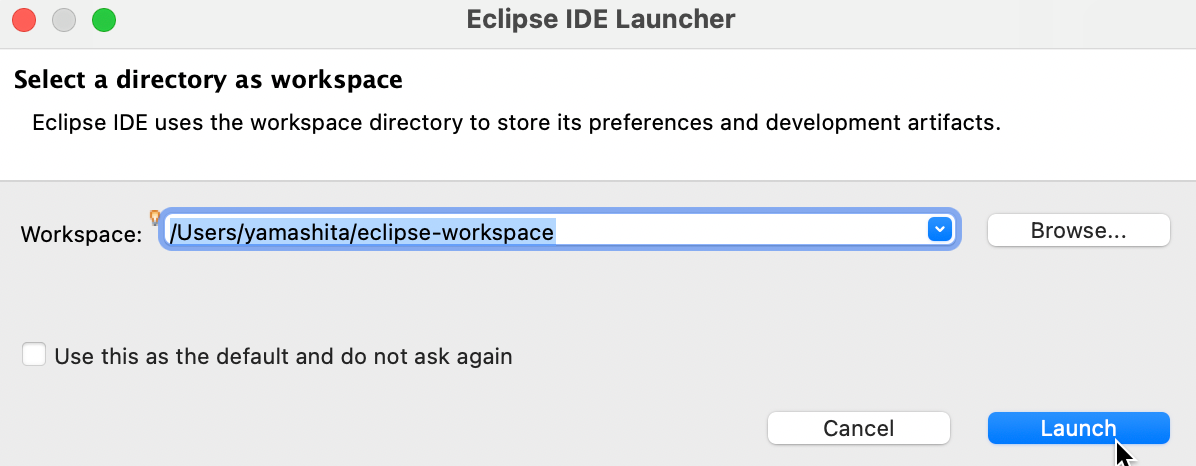Click the content assist lightbulb icon
The width and height of the screenshot is (1196, 466).
click(x=155, y=217)
